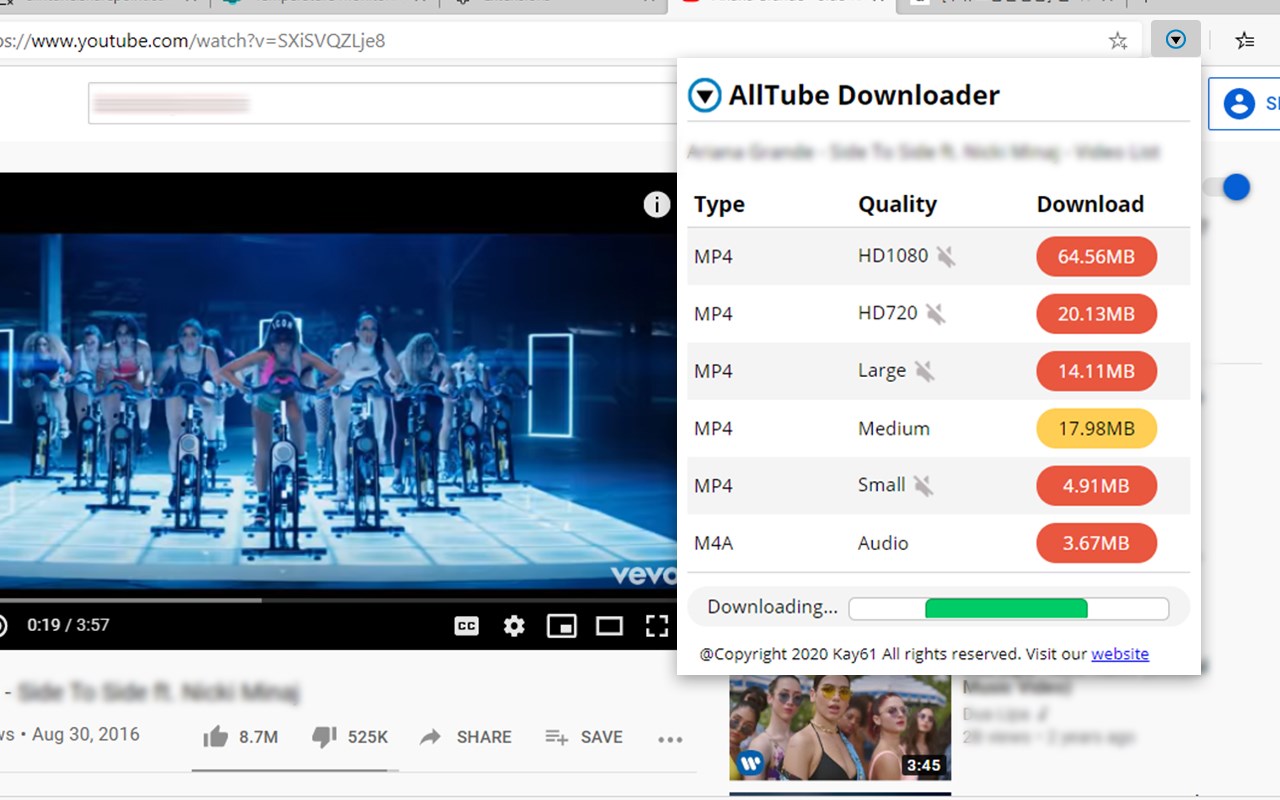Switch to miniplayer mode
1280x800 pixels.
pos(562,626)
